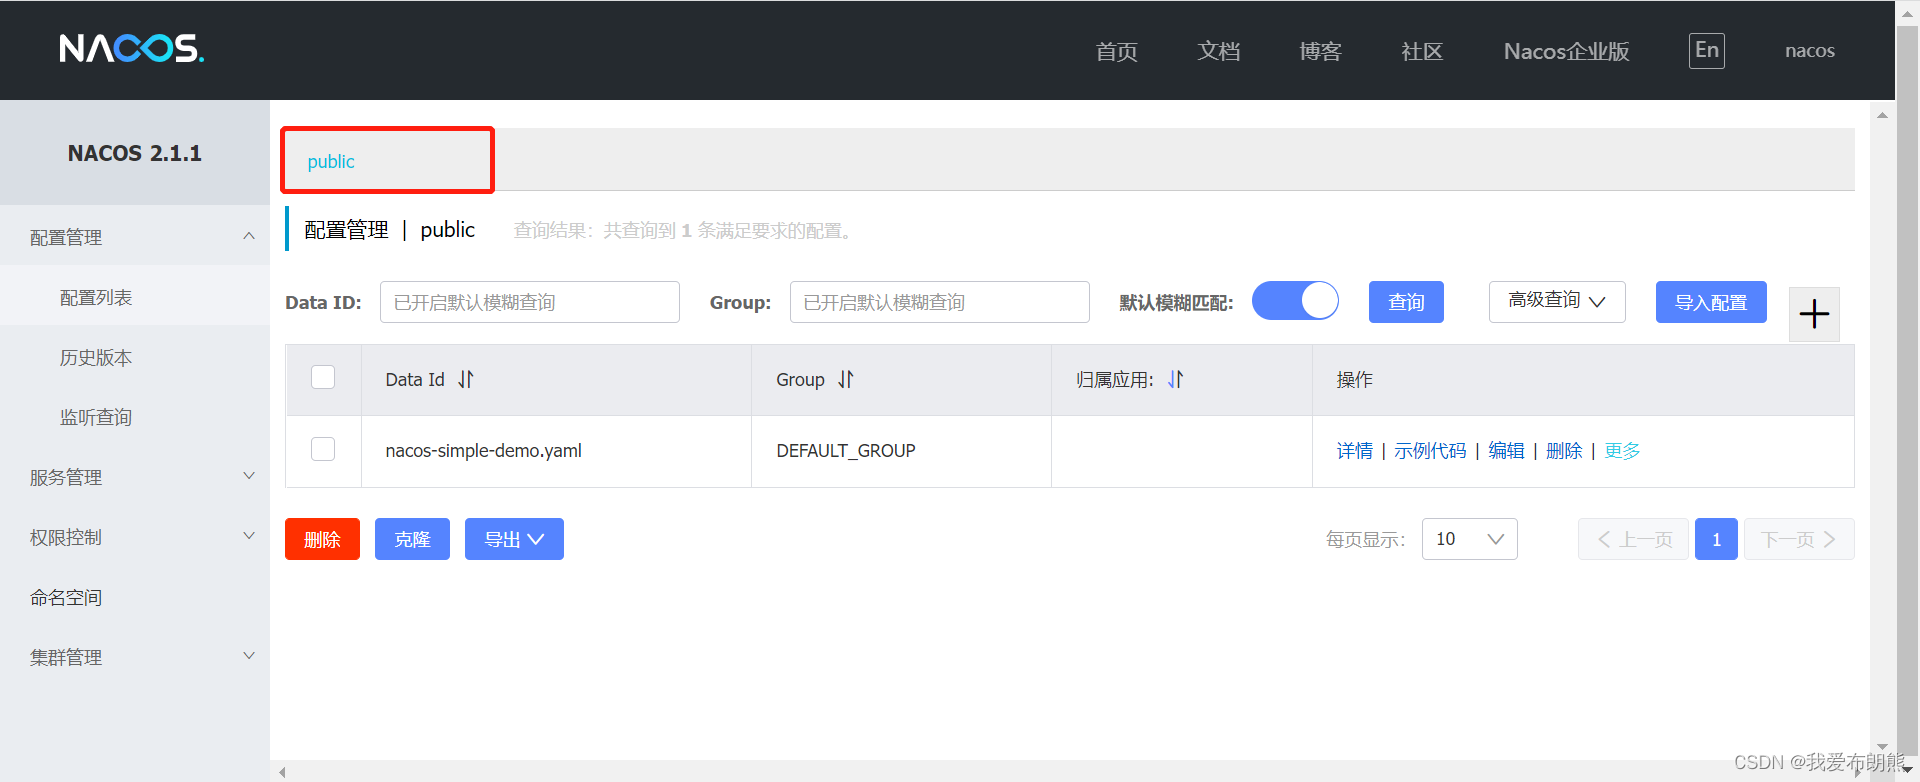
Task: Open the 高级查询 dropdown
Action: click(x=1557, y=301)
